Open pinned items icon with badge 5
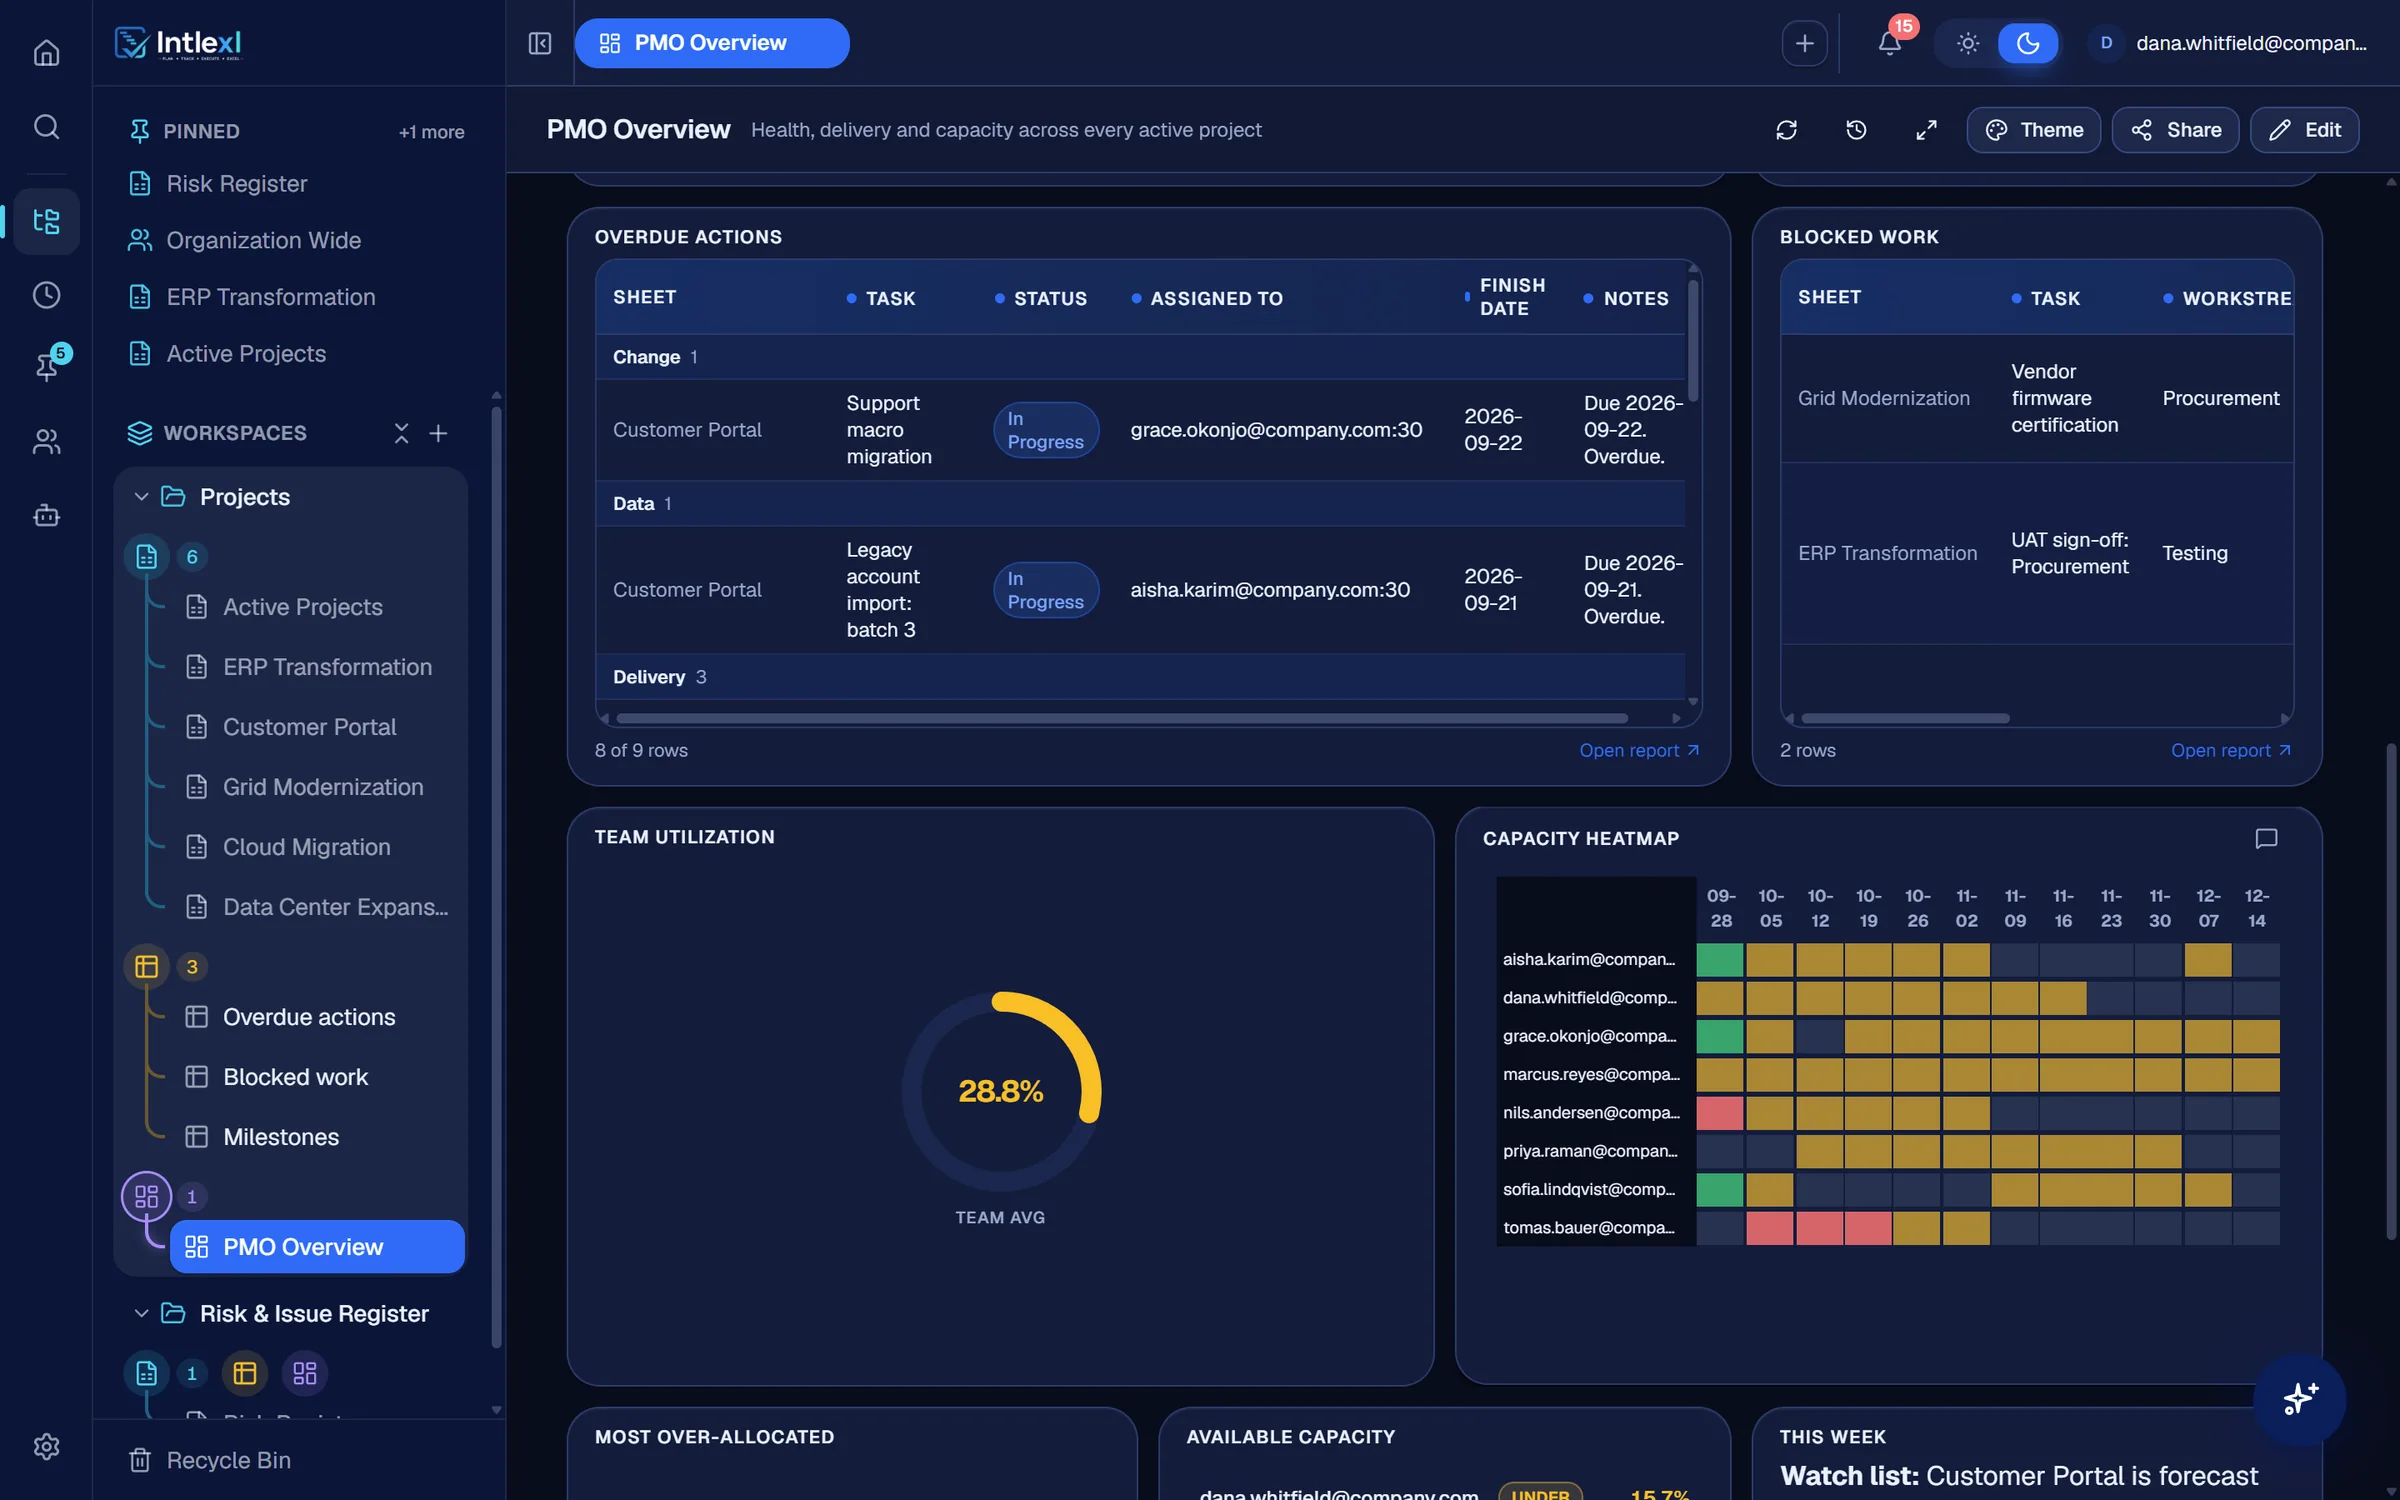 click(46, 366)
